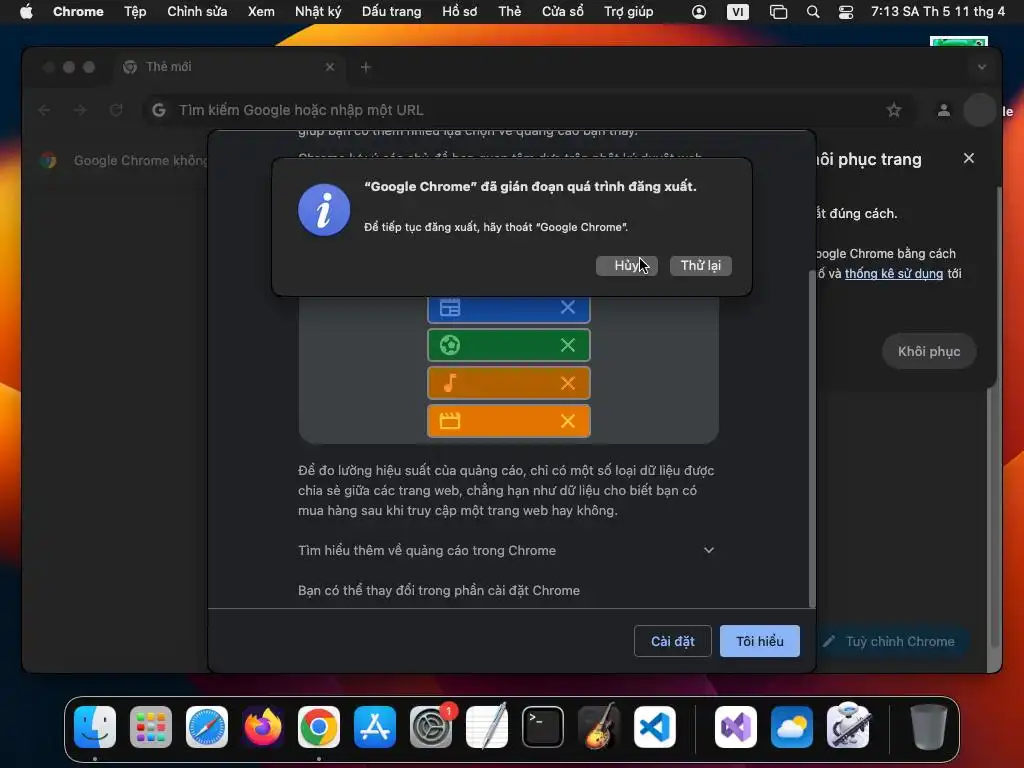Open the Chrome menu in menu bar
1024x768 pixels.
(78, 12)
